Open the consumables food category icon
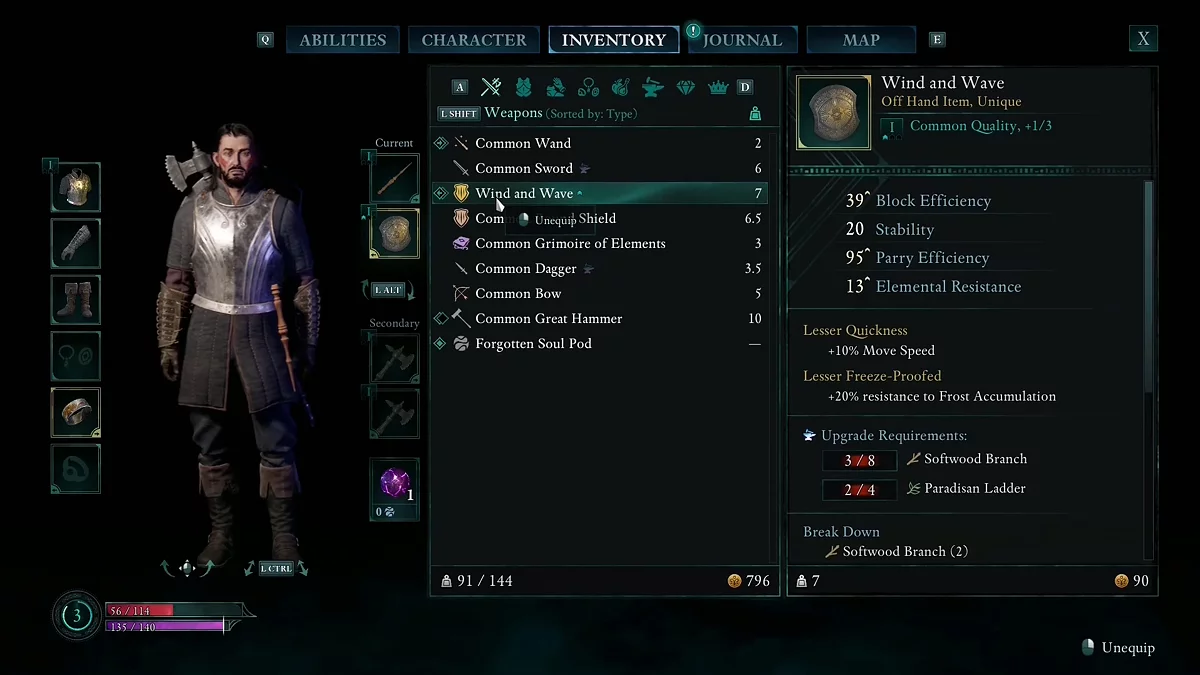Screen dimensions: 1200x675 (620, 87)
